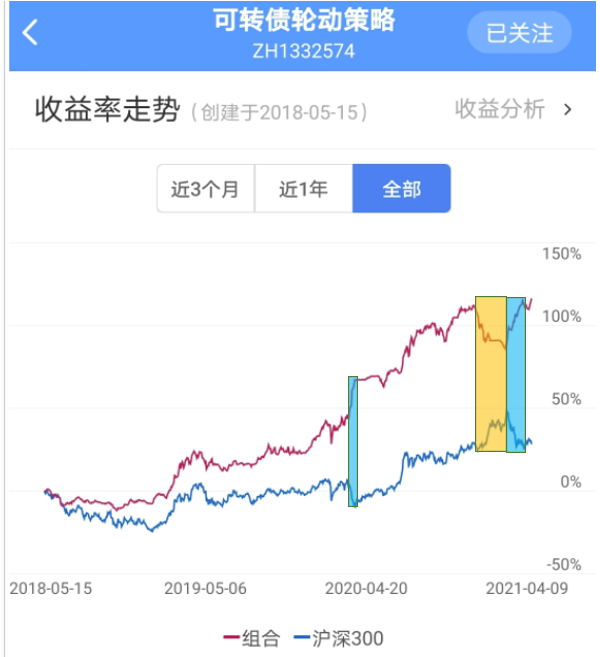Click the rightmost blue highlighted chart region
This screenshot has width=600, height=657.
(x=516, y=374)
